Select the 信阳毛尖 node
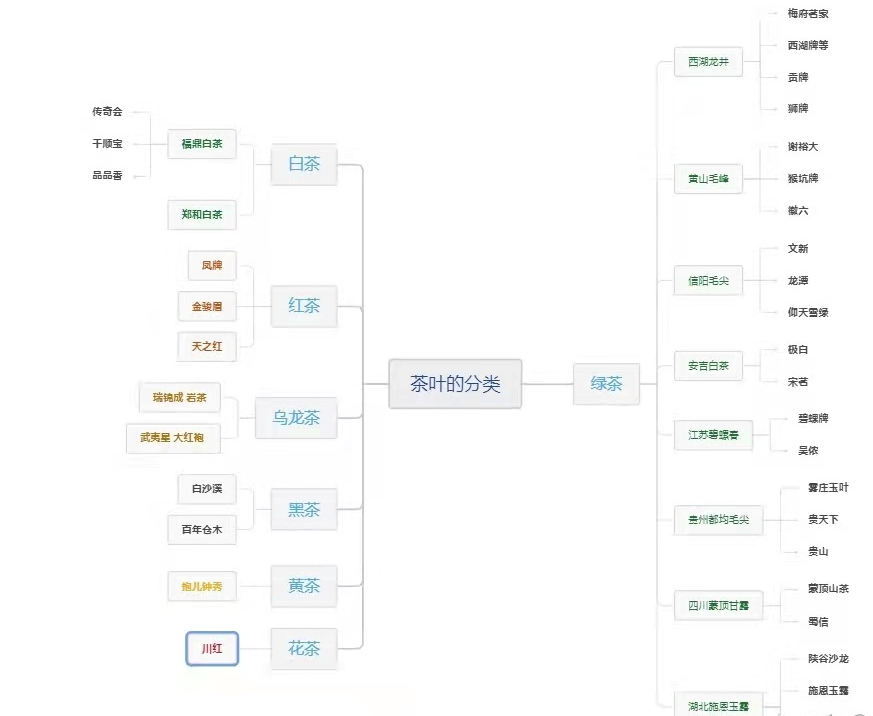873x716 pixels. tap(708, 281)
